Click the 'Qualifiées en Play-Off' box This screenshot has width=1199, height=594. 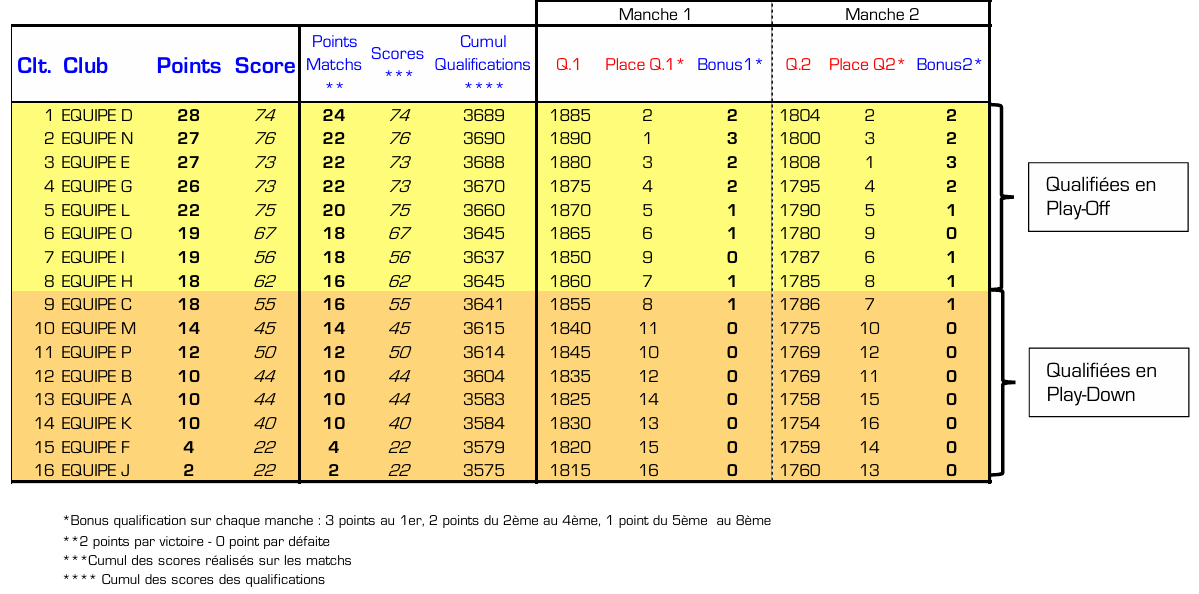pos(1108,196)
